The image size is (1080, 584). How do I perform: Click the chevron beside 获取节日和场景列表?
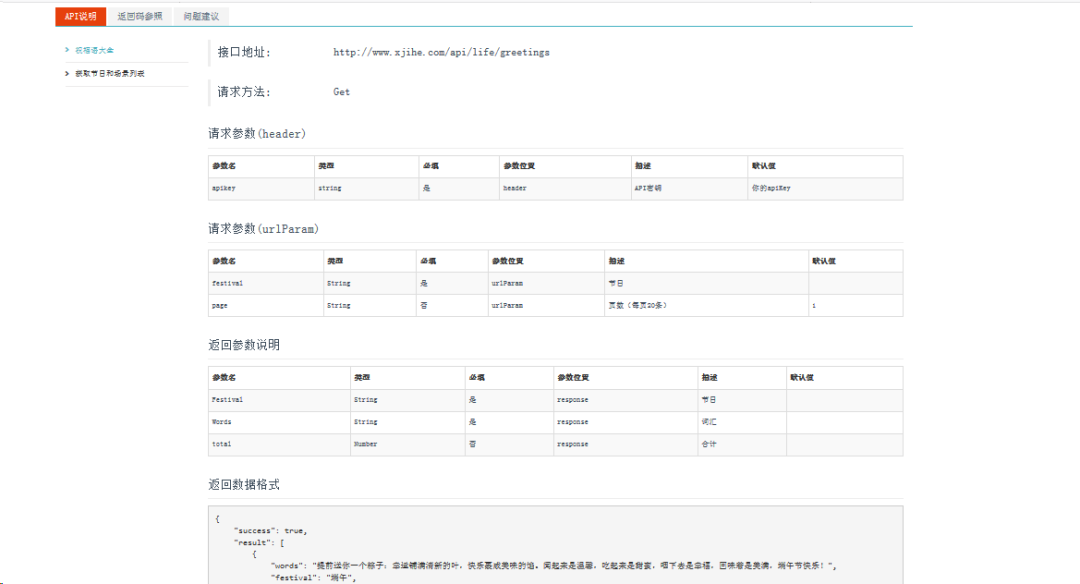[68, 74]
